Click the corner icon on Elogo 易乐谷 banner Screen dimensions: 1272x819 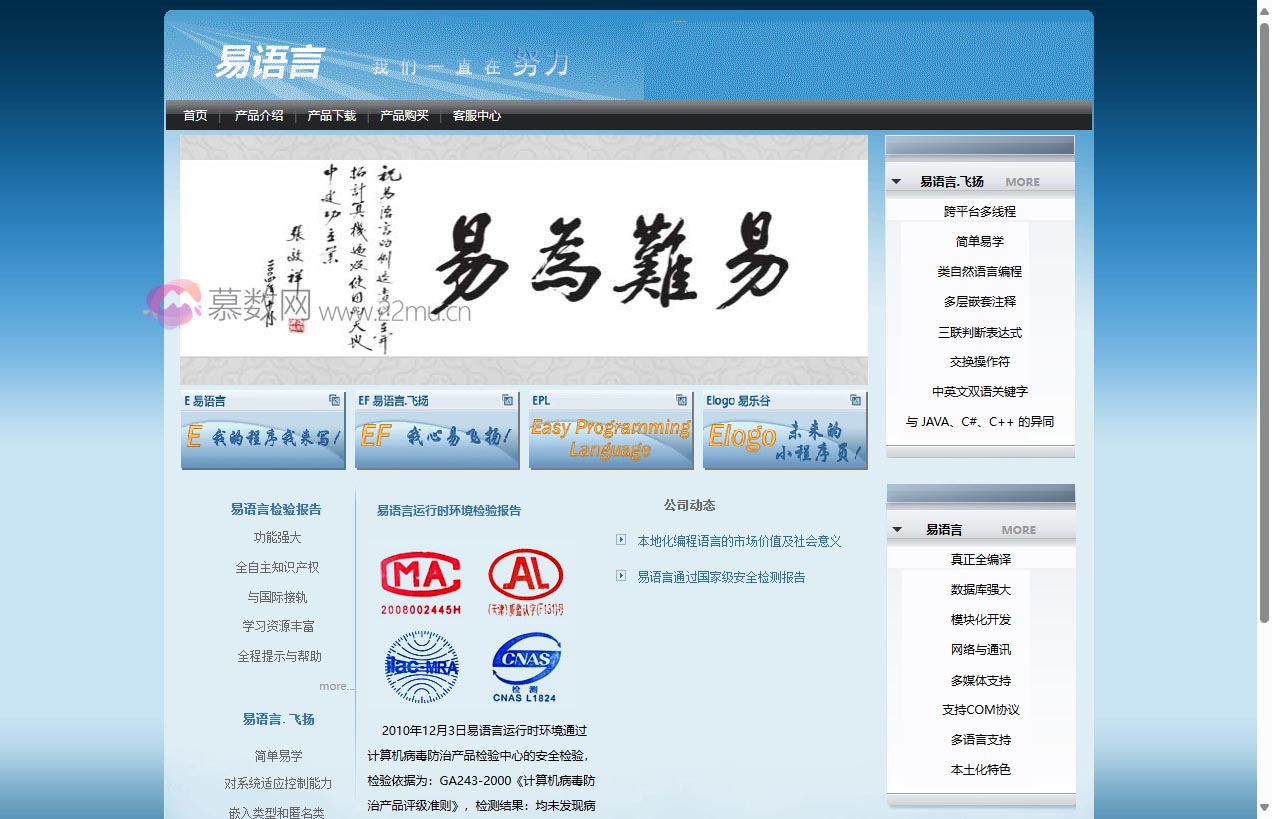855,400
